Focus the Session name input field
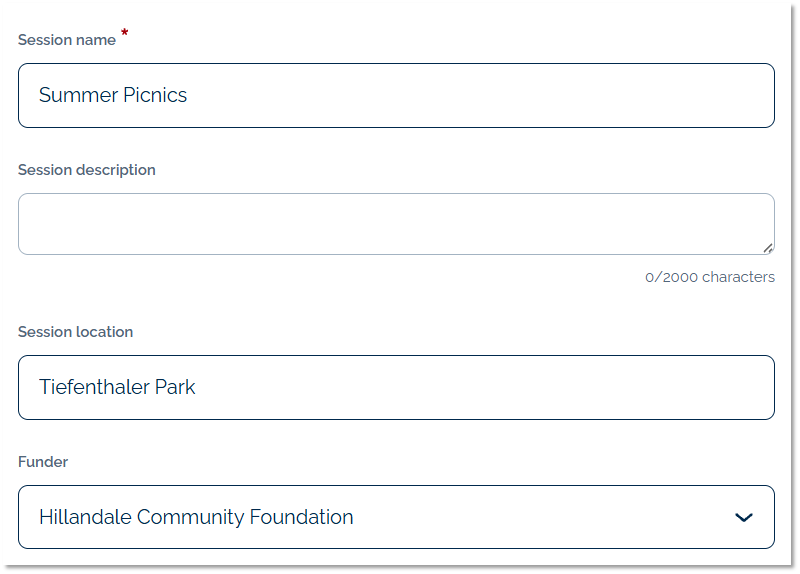This screenshot has height=574, width=800. pyautogui.click(x=396, y=96)
